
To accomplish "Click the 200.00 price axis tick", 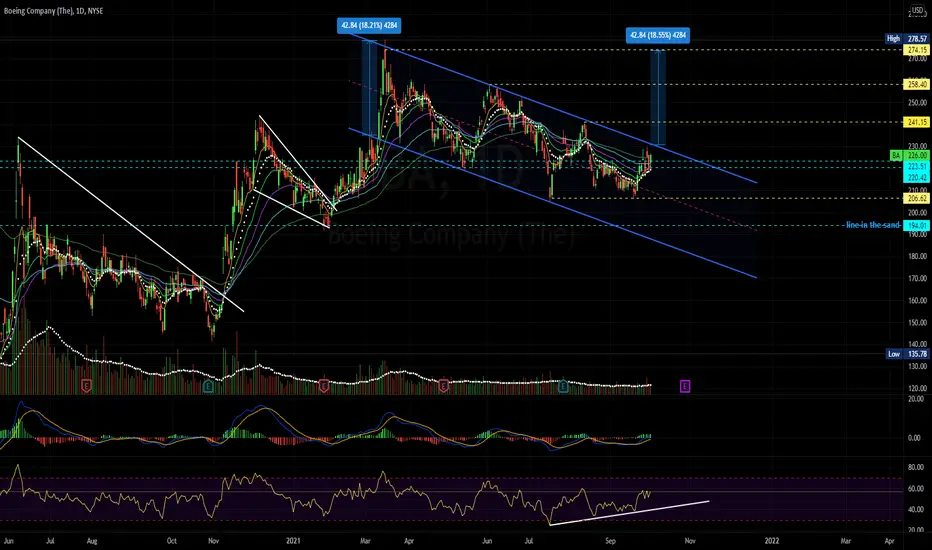I will click(917, 213).
